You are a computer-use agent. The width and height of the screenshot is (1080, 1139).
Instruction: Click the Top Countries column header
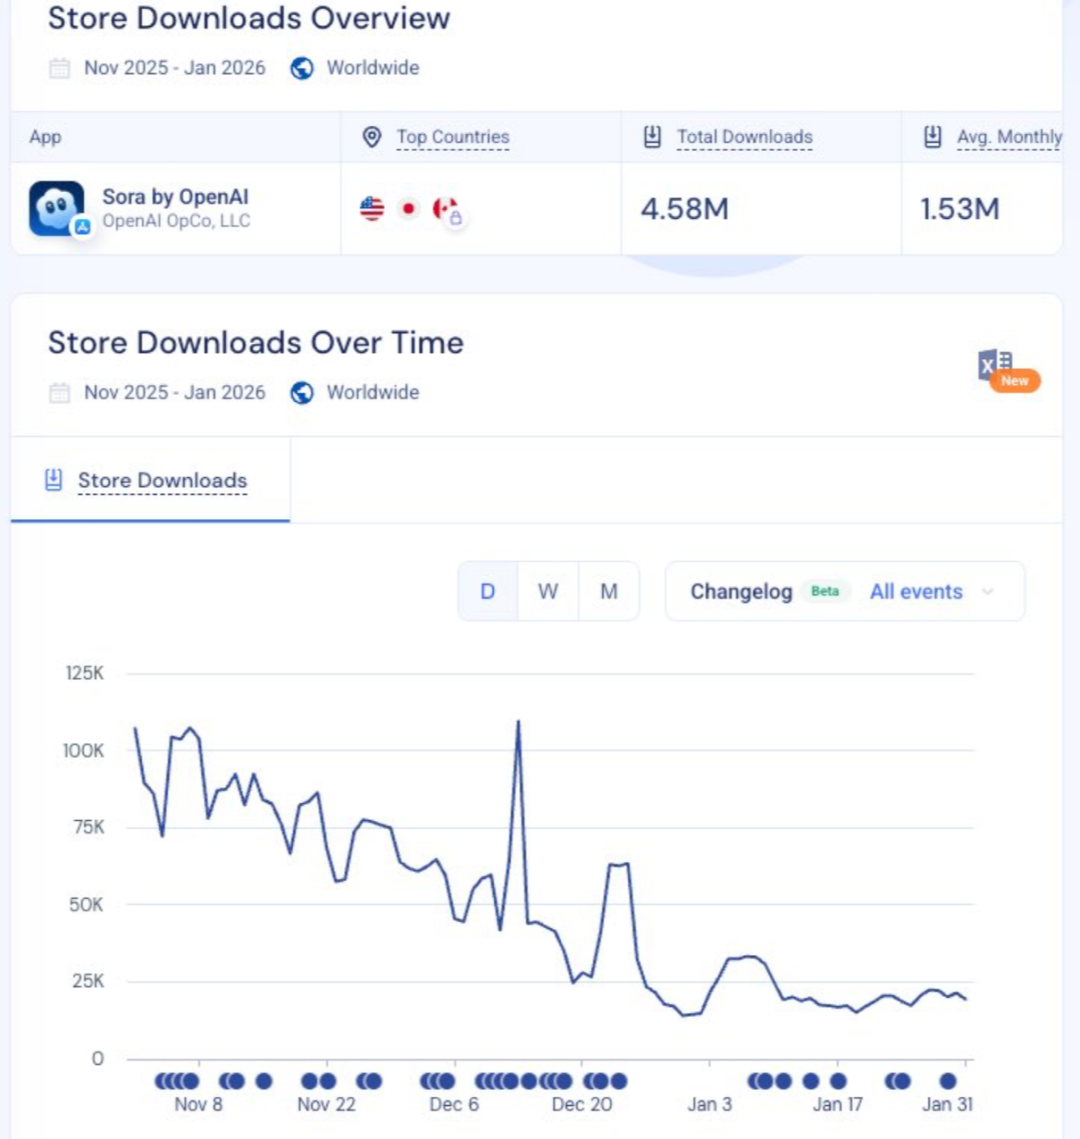point(452,137)
